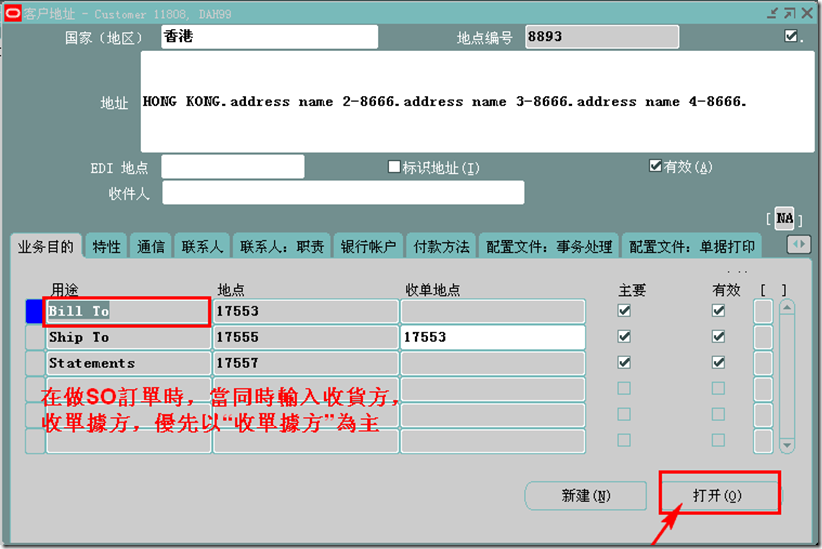Open the 联系人: 职责 tab
Viewport: 822px width, 549px height.
(282, 246)
